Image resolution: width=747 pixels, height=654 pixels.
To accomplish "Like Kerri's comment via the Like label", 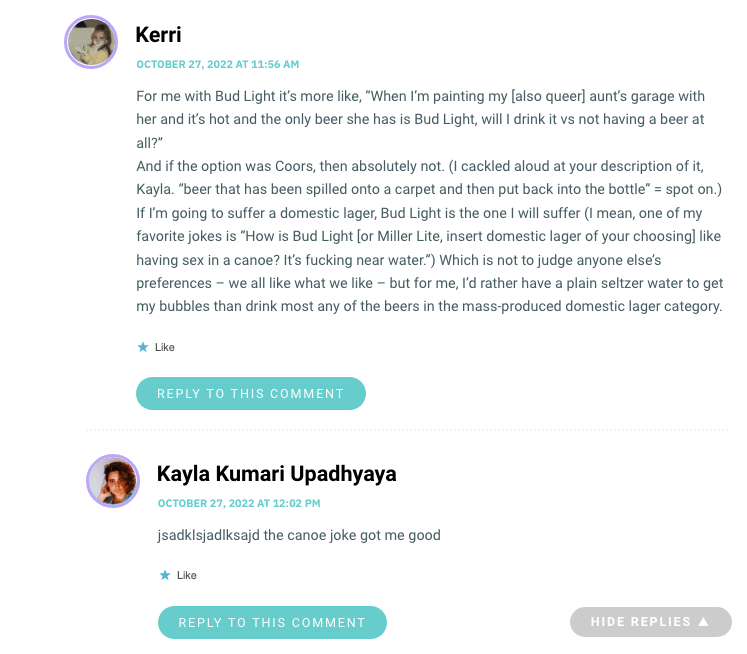I will (x=165, y=347).
